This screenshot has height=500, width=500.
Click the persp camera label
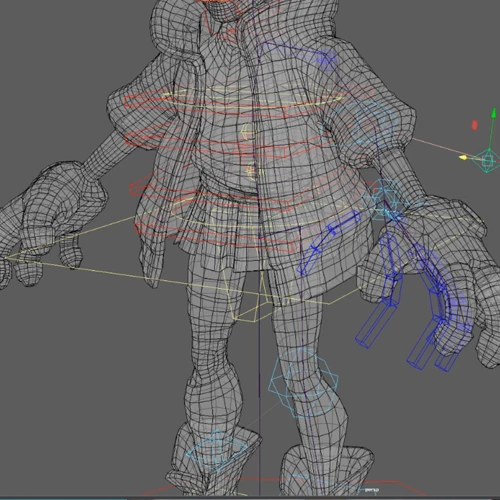371,490
